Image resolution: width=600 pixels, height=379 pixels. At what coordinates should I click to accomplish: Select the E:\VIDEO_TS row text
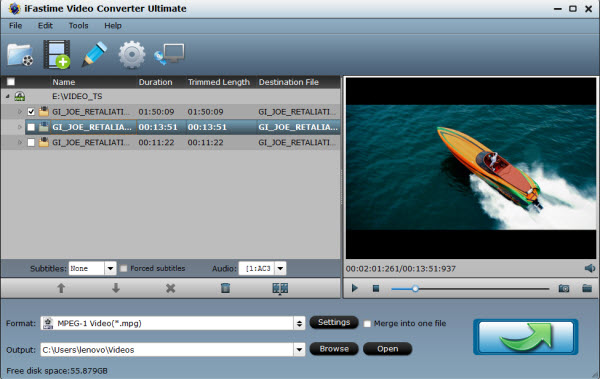[x=77, y=96]
